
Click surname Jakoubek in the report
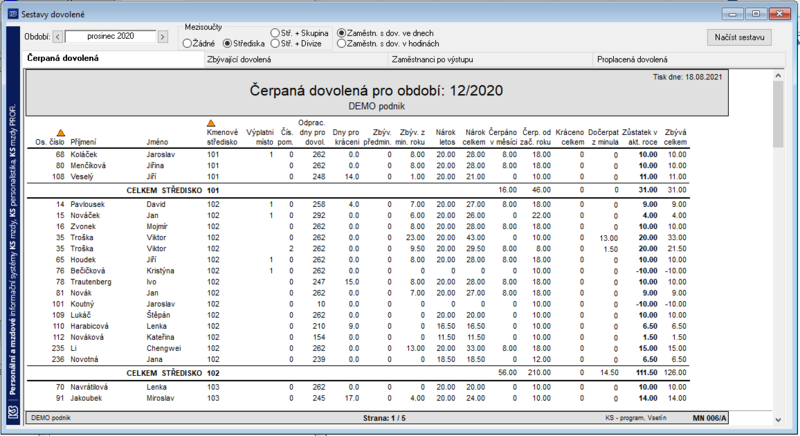[86, 398]
